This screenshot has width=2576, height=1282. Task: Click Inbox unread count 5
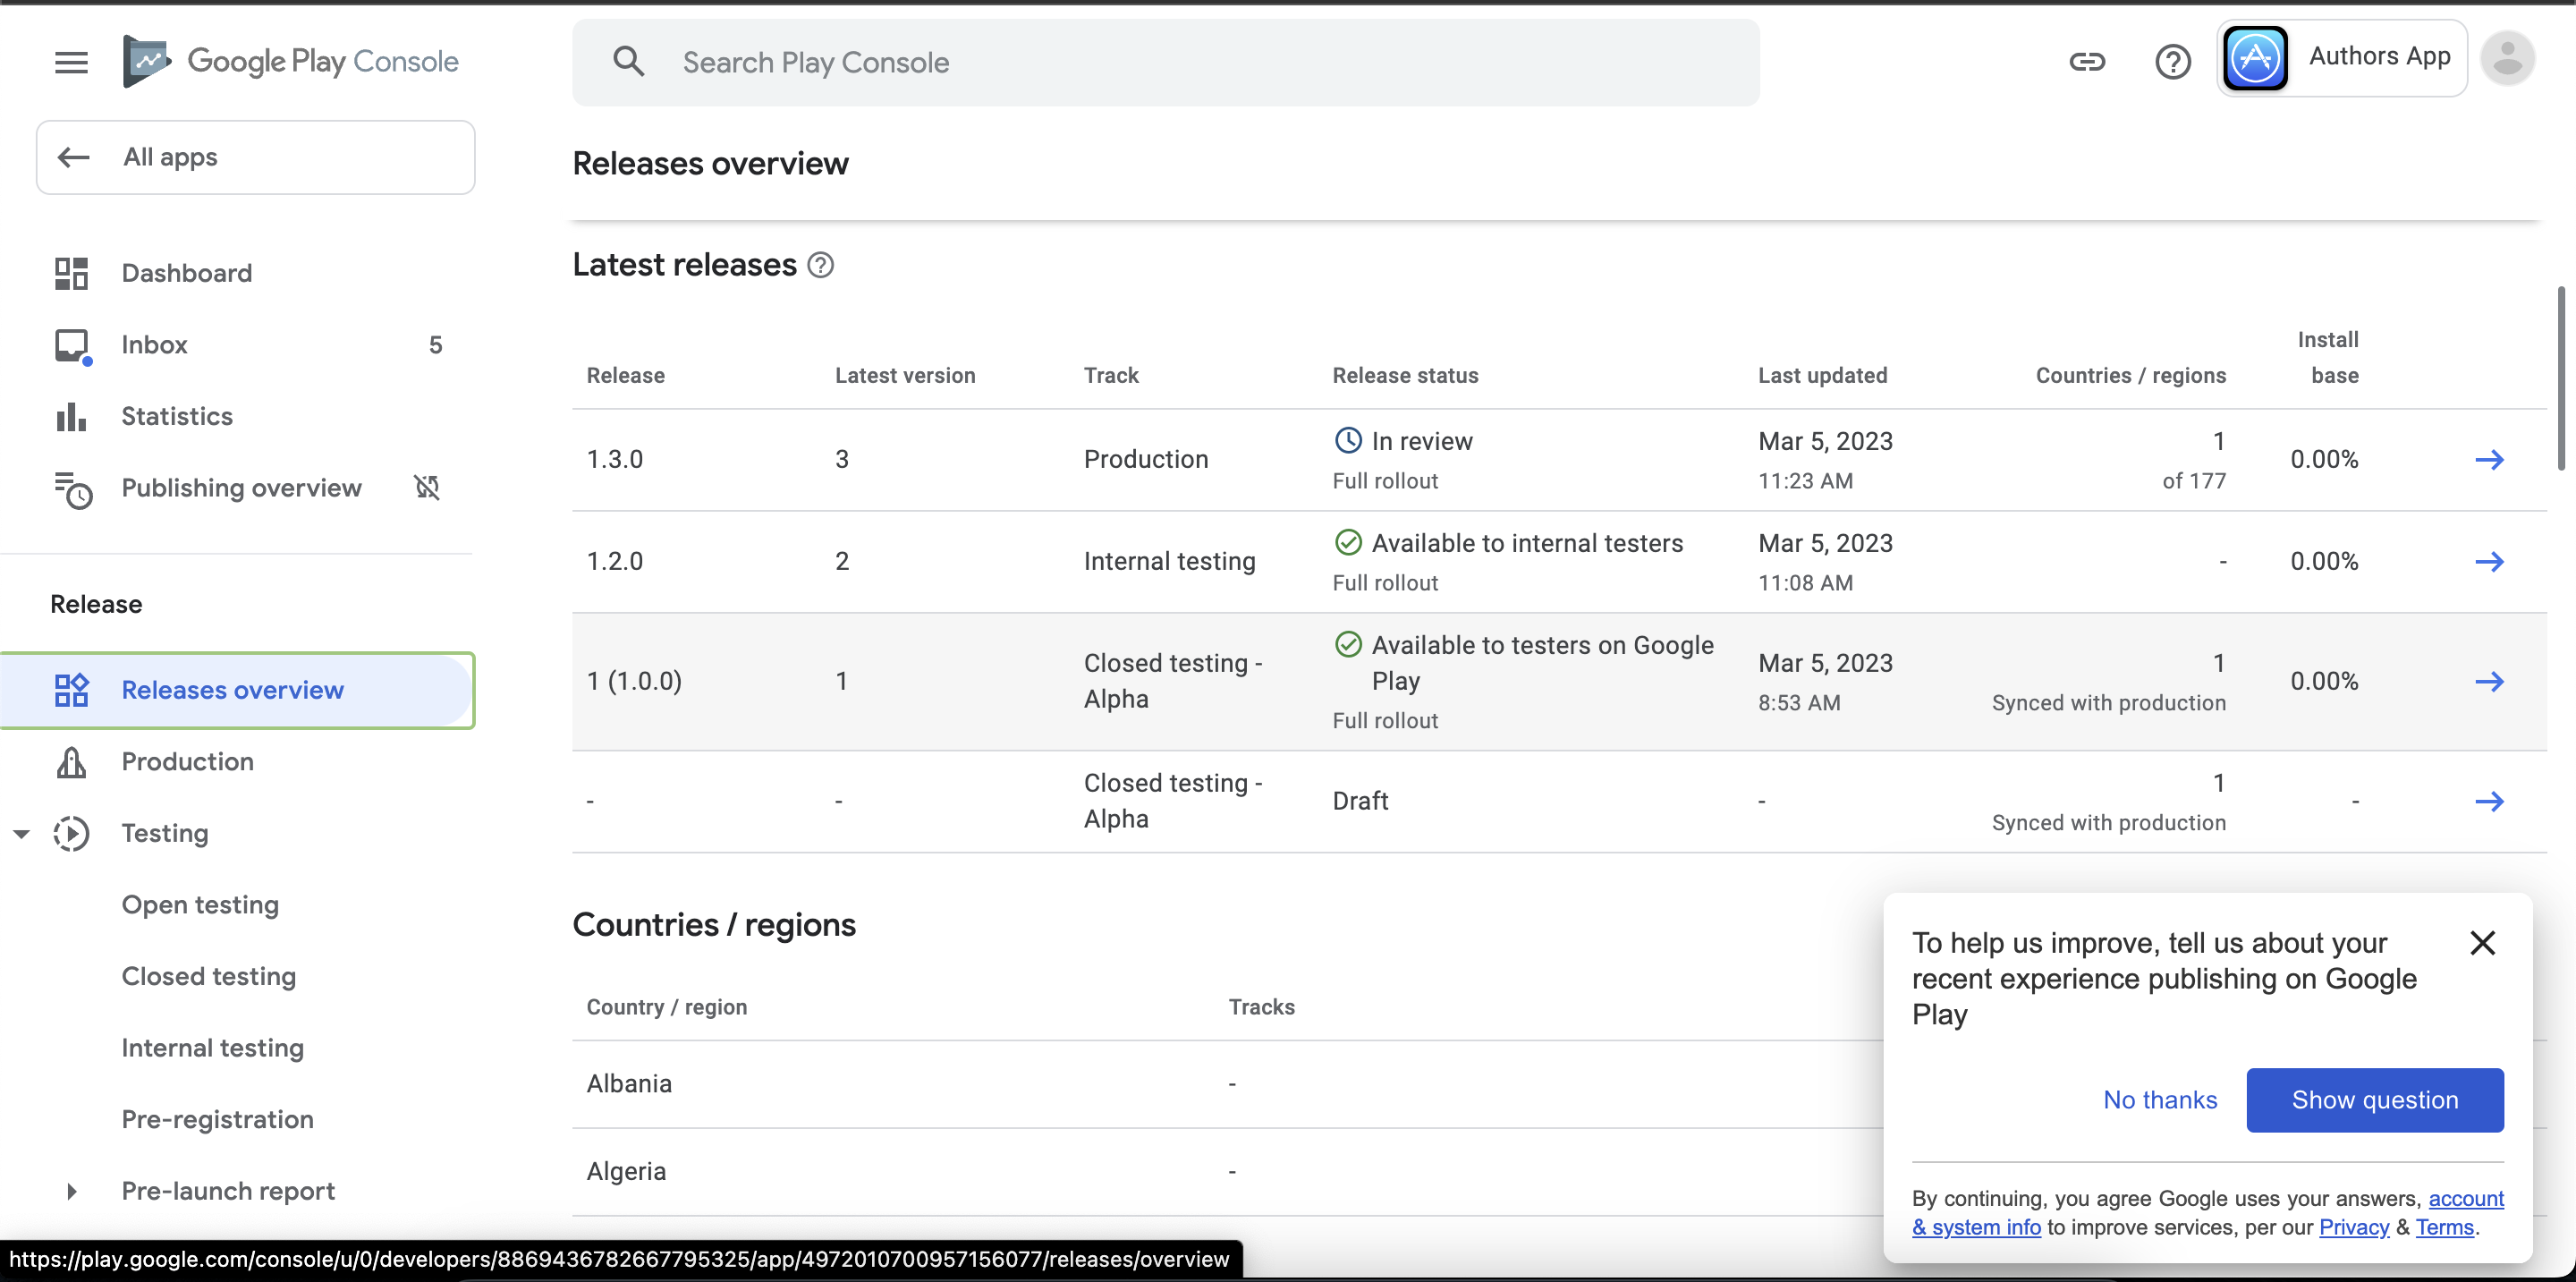point(436,345)
